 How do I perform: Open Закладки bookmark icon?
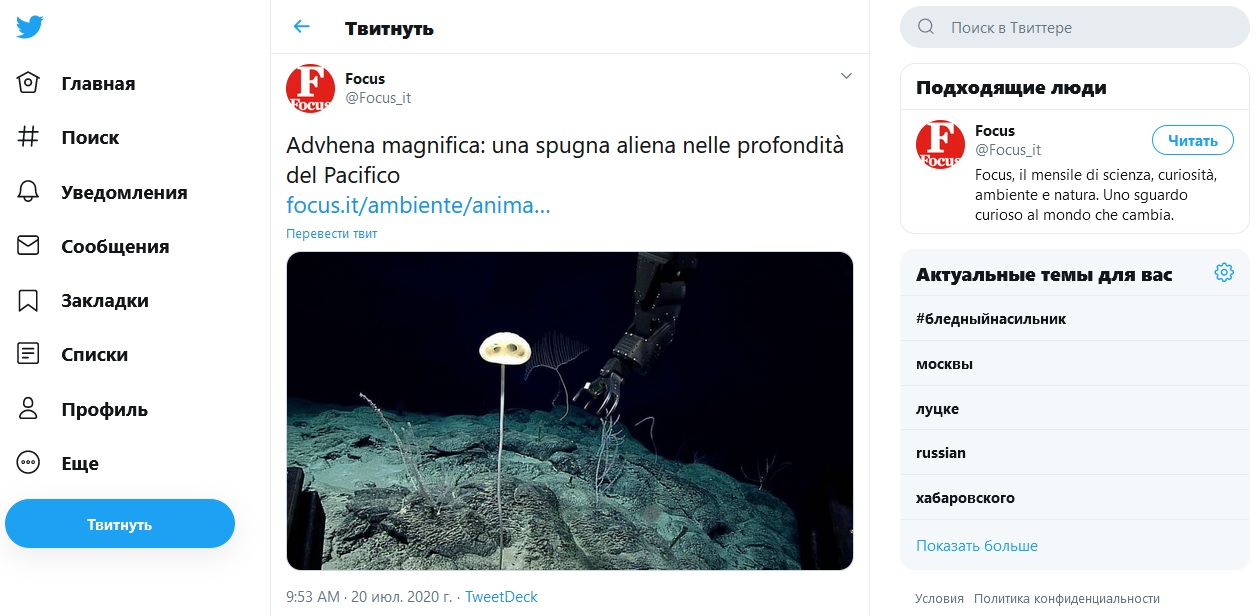[28, 300]
